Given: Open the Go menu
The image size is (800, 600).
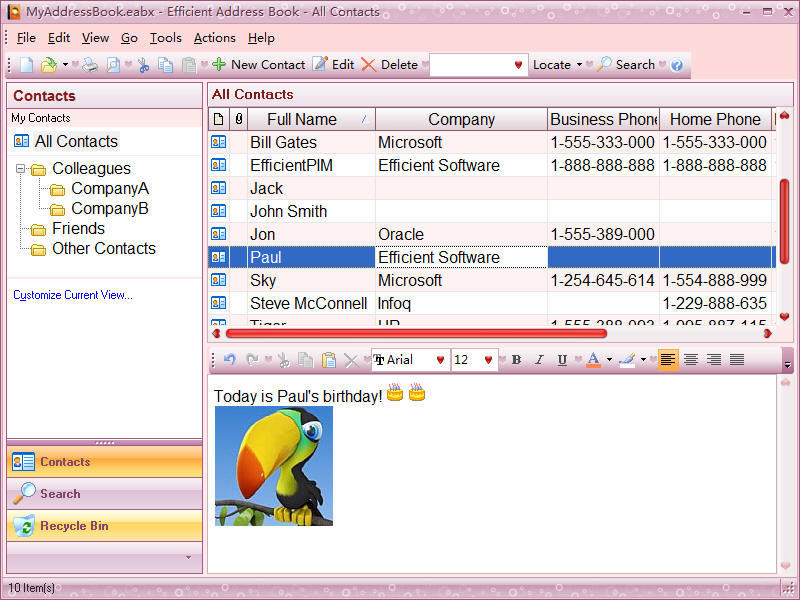Looking at the screenshot, I should pos(129,38).
